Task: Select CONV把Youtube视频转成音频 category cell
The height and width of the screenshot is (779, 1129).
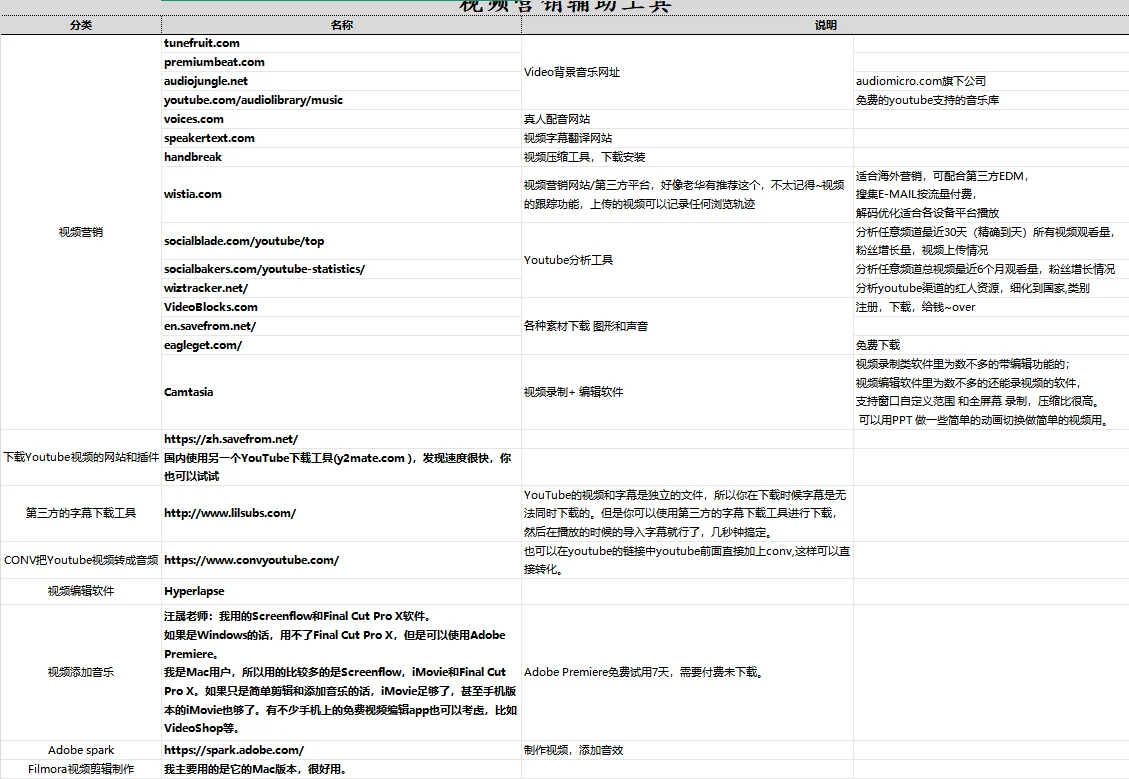Action: click(81, 560)
